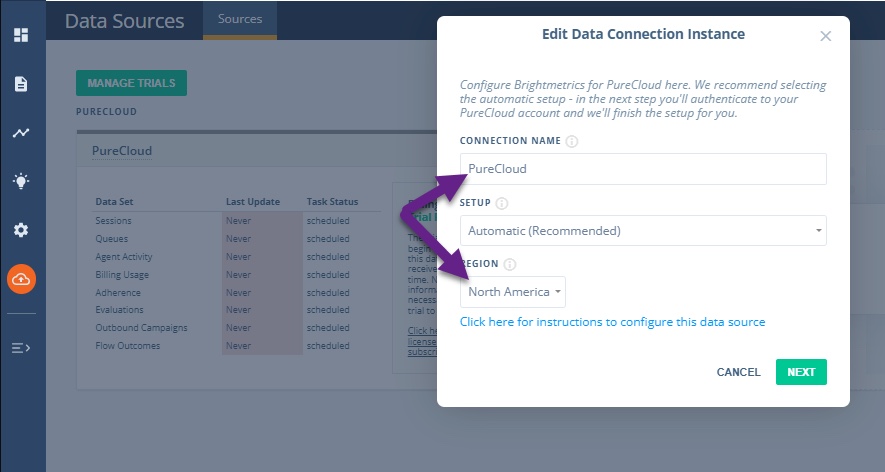The width and height of the screenshot is (885, 472).
Task: Click the PURECLOUD section label
Action: point(106,112)
